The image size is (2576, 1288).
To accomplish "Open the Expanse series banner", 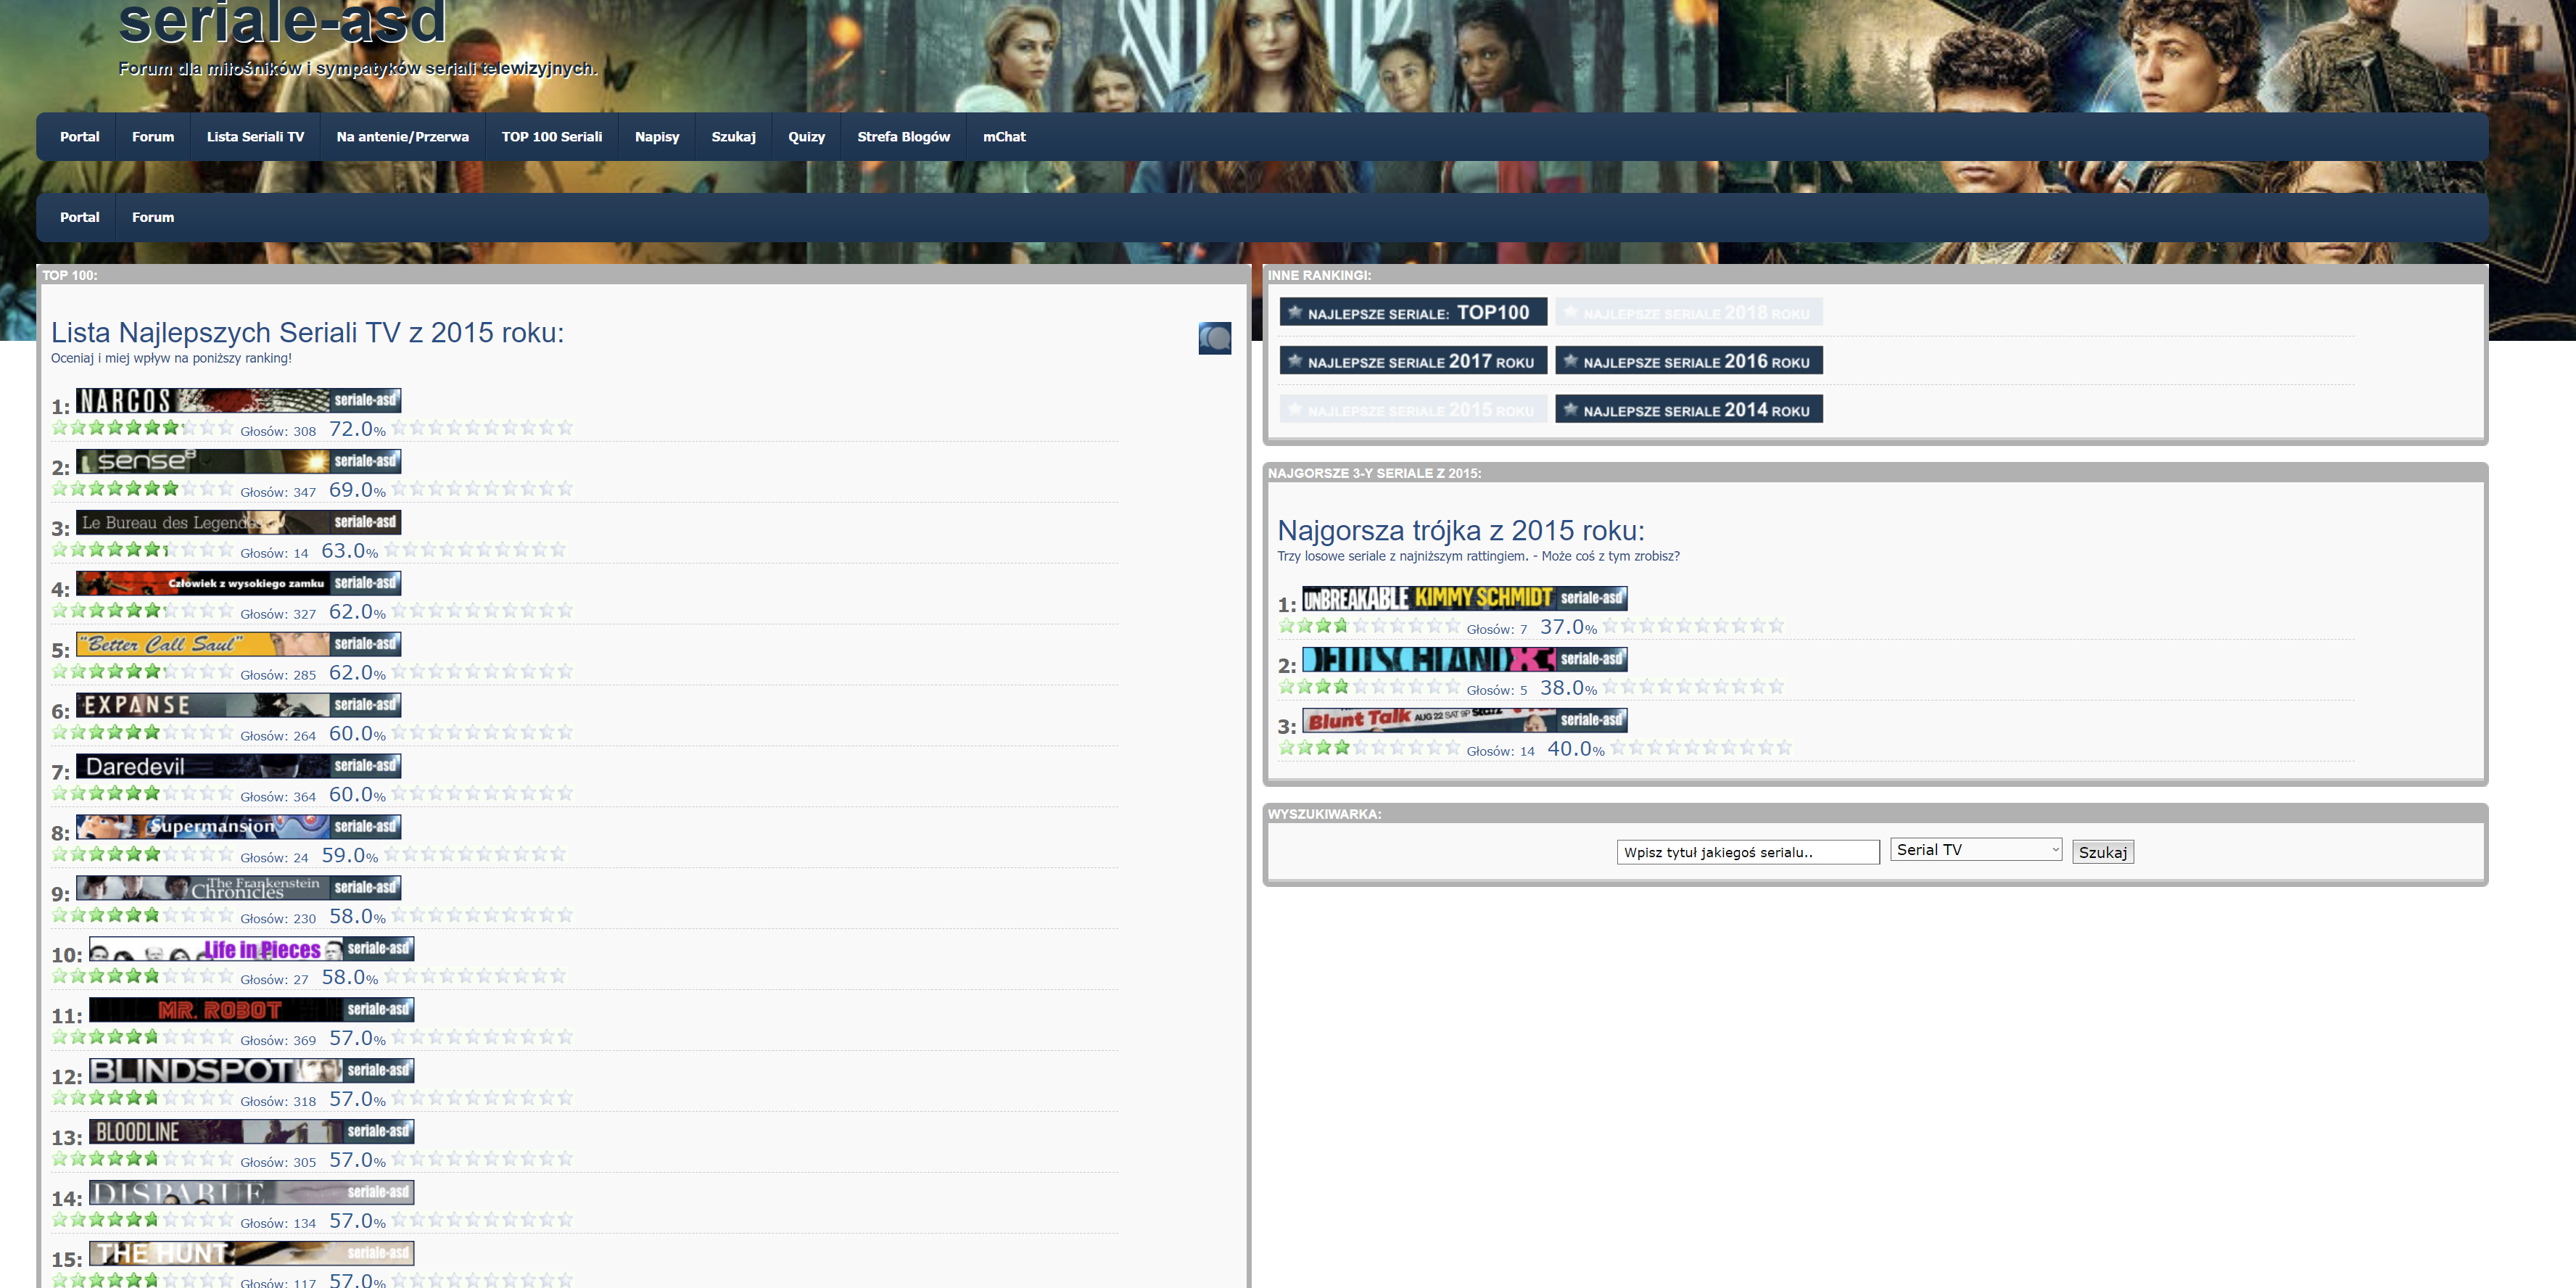I will (238, 705).
